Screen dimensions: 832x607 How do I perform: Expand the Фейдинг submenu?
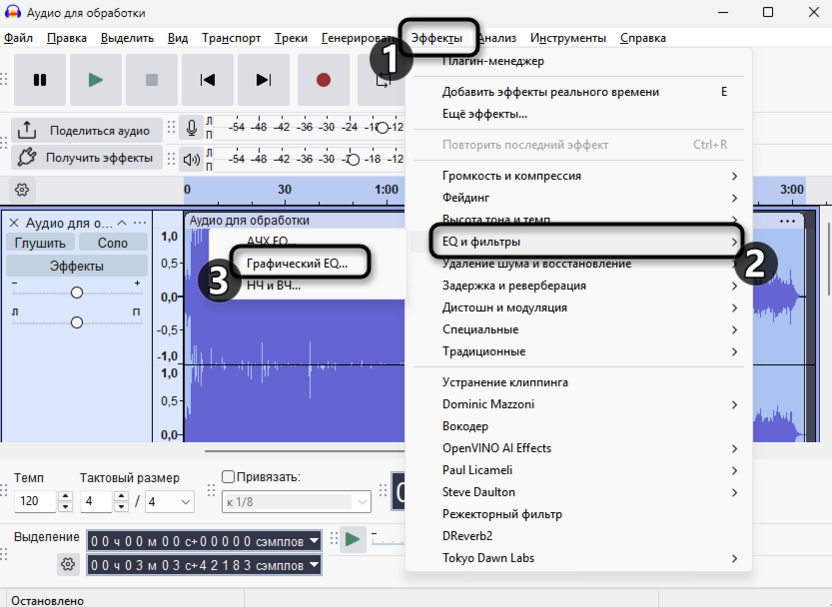click(x=578, y=198)
